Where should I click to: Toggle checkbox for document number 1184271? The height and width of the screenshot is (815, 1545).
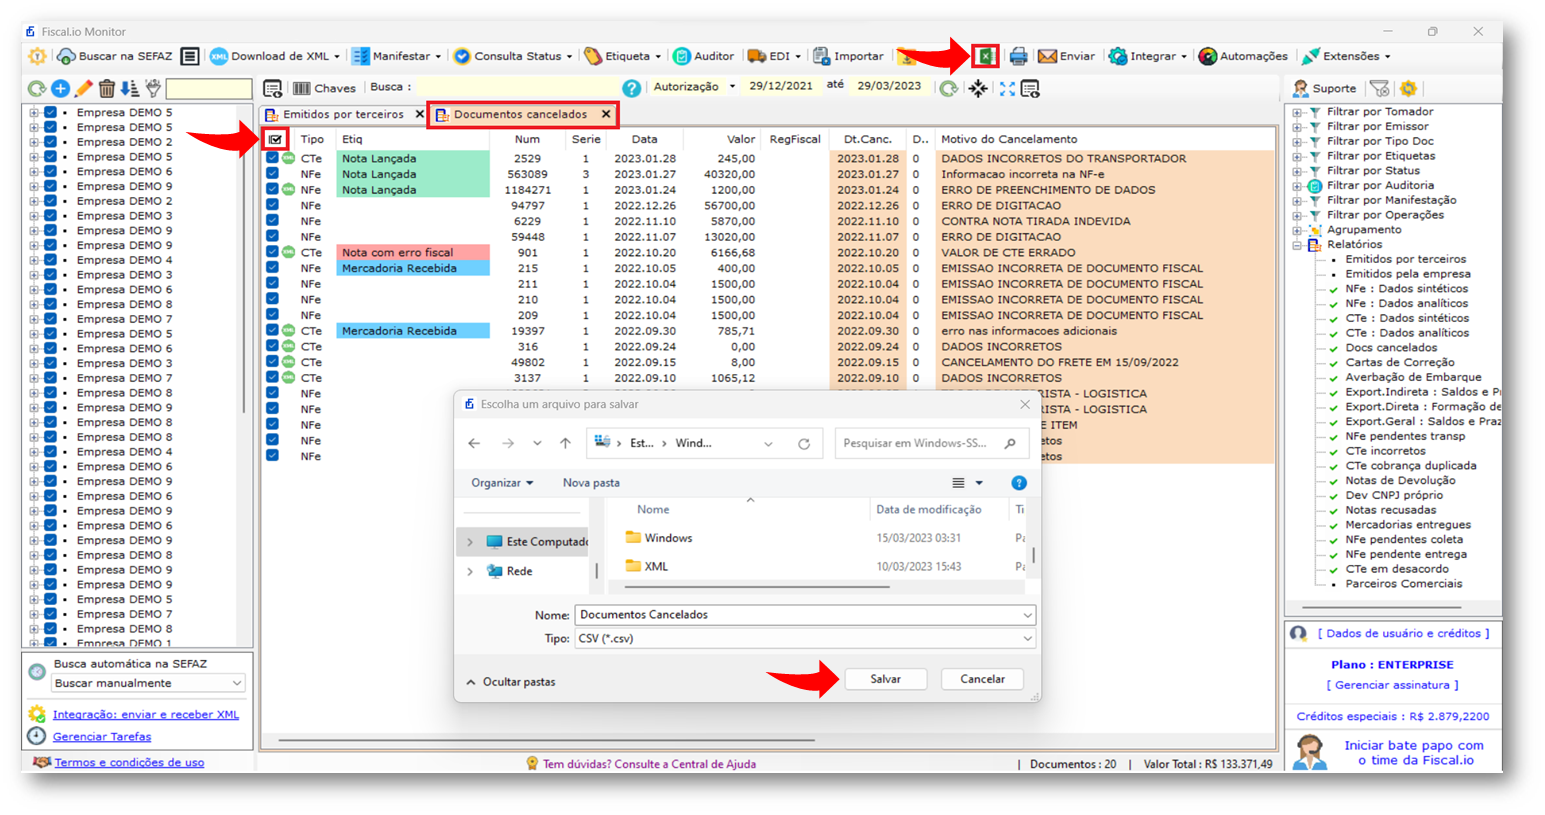pyautogui.click(x=272, y=189)
